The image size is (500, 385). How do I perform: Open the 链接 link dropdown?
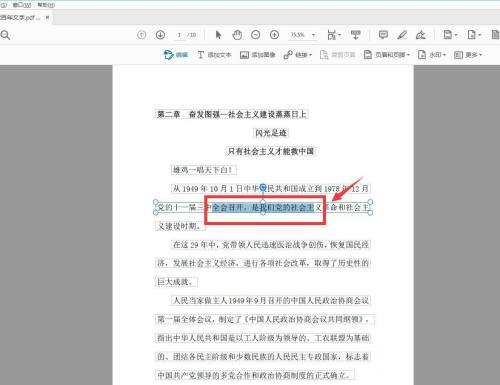298,55
